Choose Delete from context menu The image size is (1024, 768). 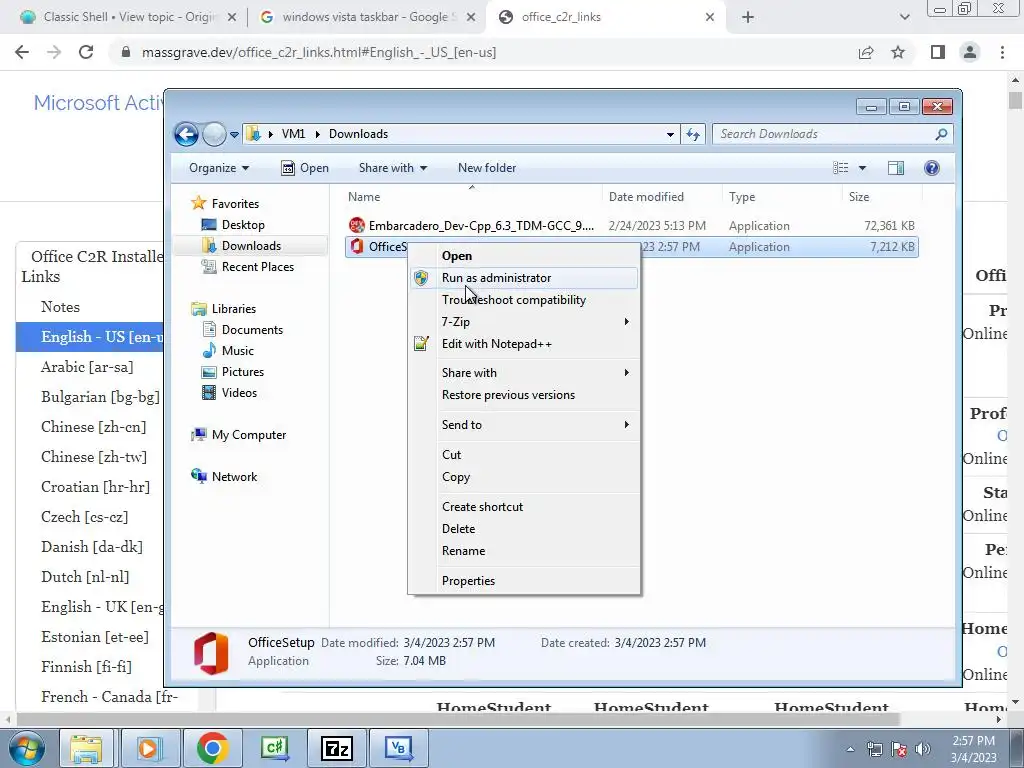[x=524, y=529]
